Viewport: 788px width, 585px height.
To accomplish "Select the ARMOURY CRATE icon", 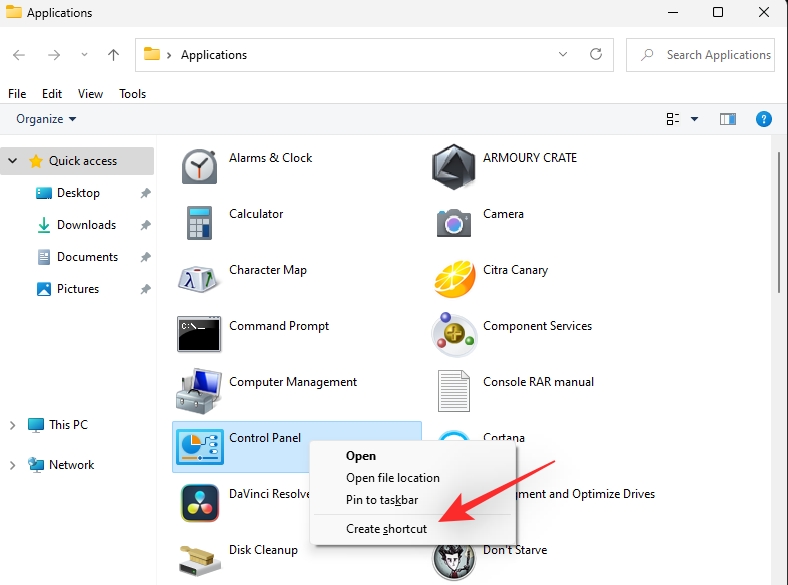I will (x=453, y=165).
